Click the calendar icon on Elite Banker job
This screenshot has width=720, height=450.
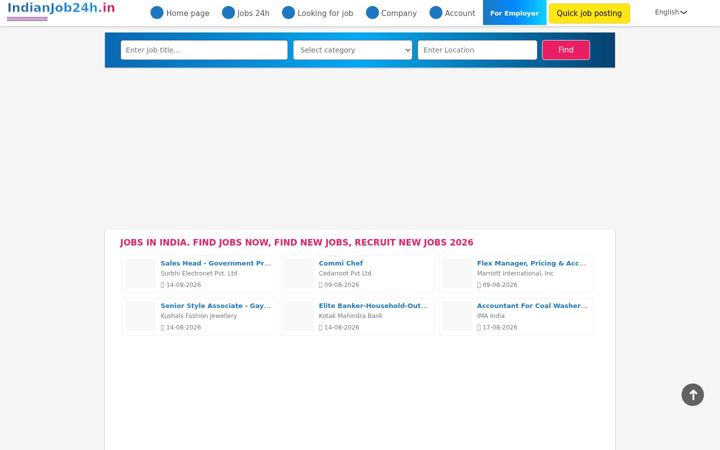pos(321,328)
